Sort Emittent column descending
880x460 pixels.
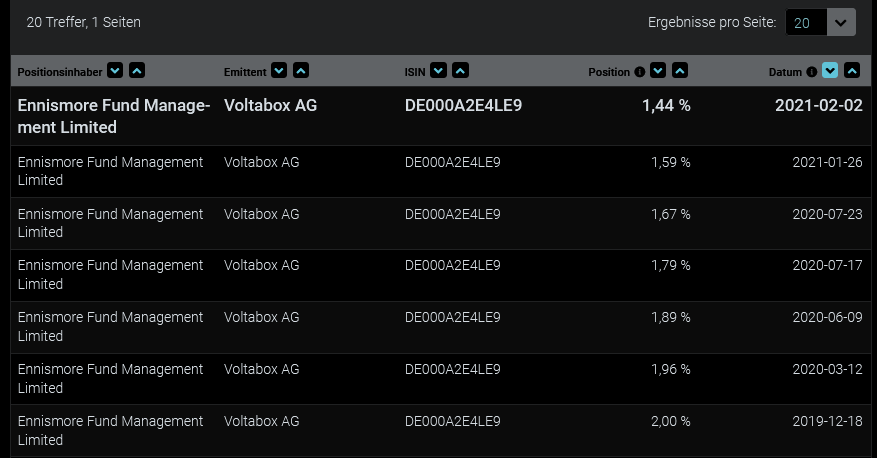pos(279,71)
